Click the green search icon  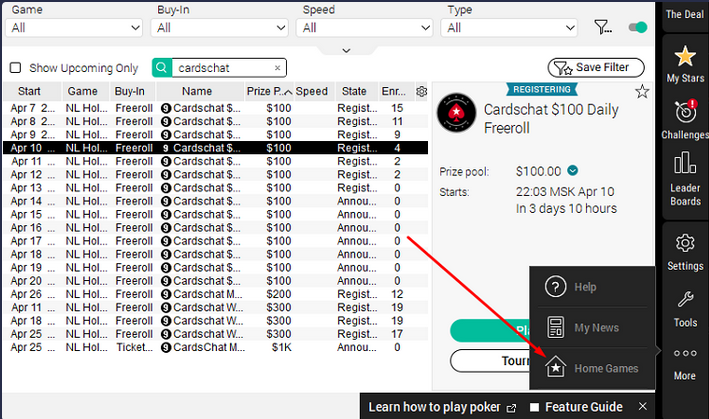(x=161, y=68)
